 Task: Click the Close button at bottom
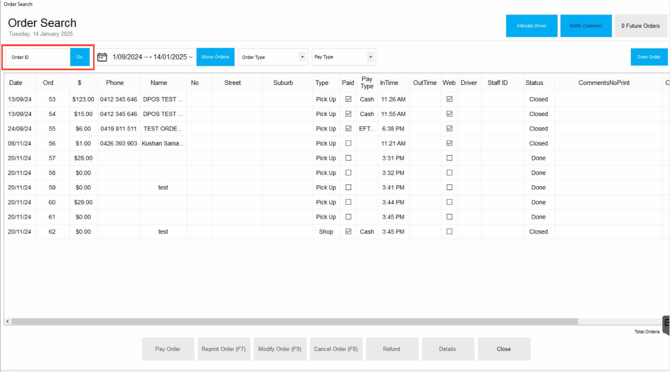[504, 349]
